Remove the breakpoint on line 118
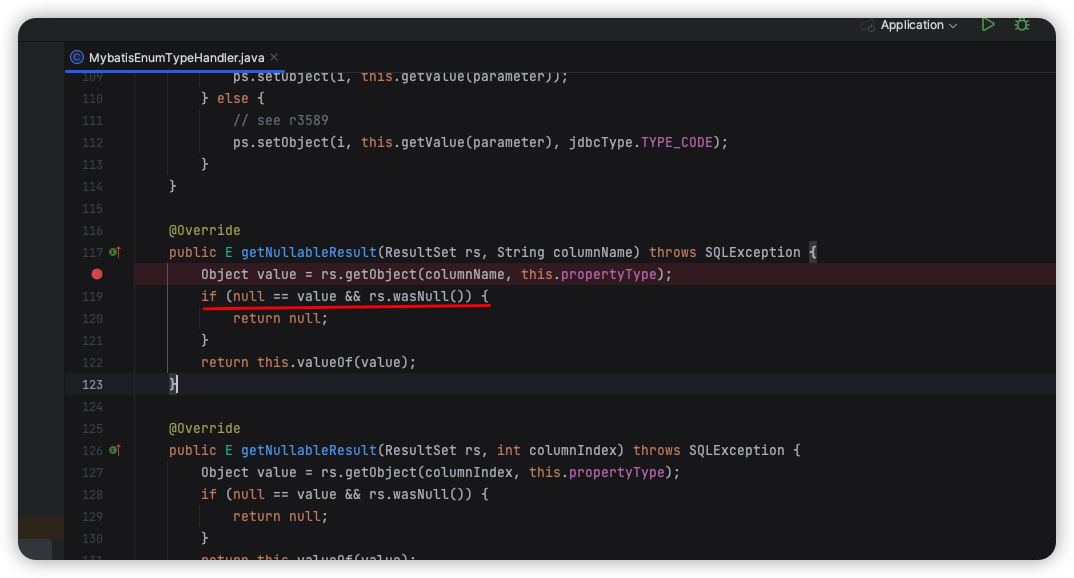 (97, 274)
